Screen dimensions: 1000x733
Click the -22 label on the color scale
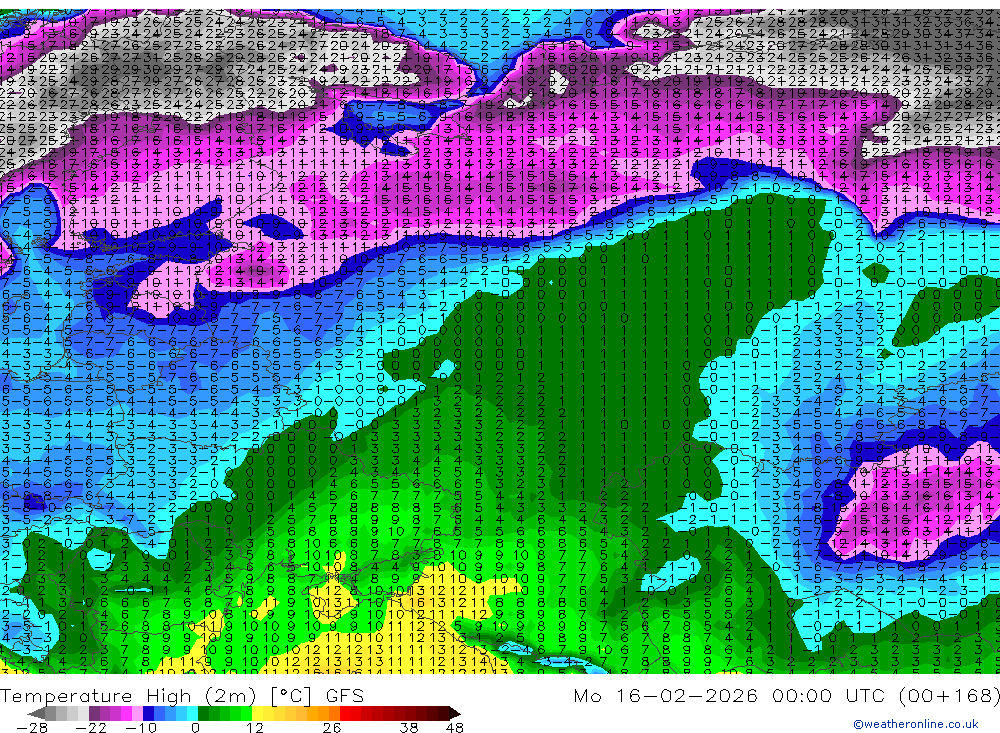click(91, 727)
